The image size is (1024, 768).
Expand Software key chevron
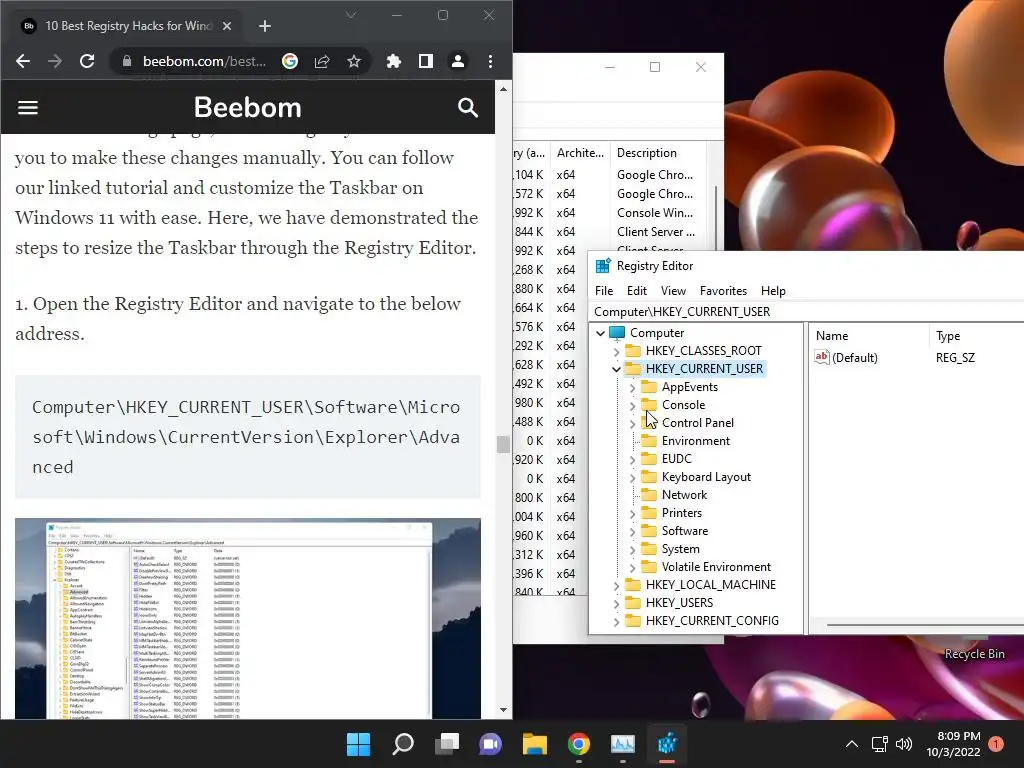click(632, 532)
